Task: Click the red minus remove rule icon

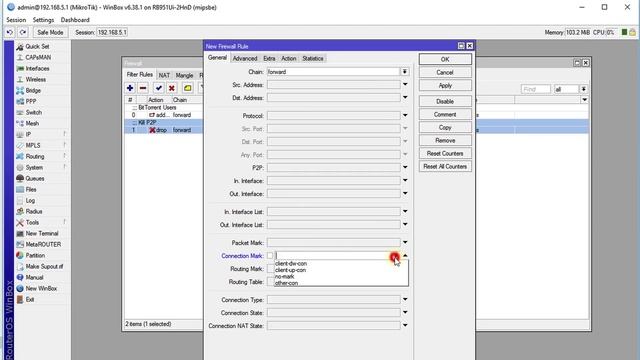Action: coord(143,88)
